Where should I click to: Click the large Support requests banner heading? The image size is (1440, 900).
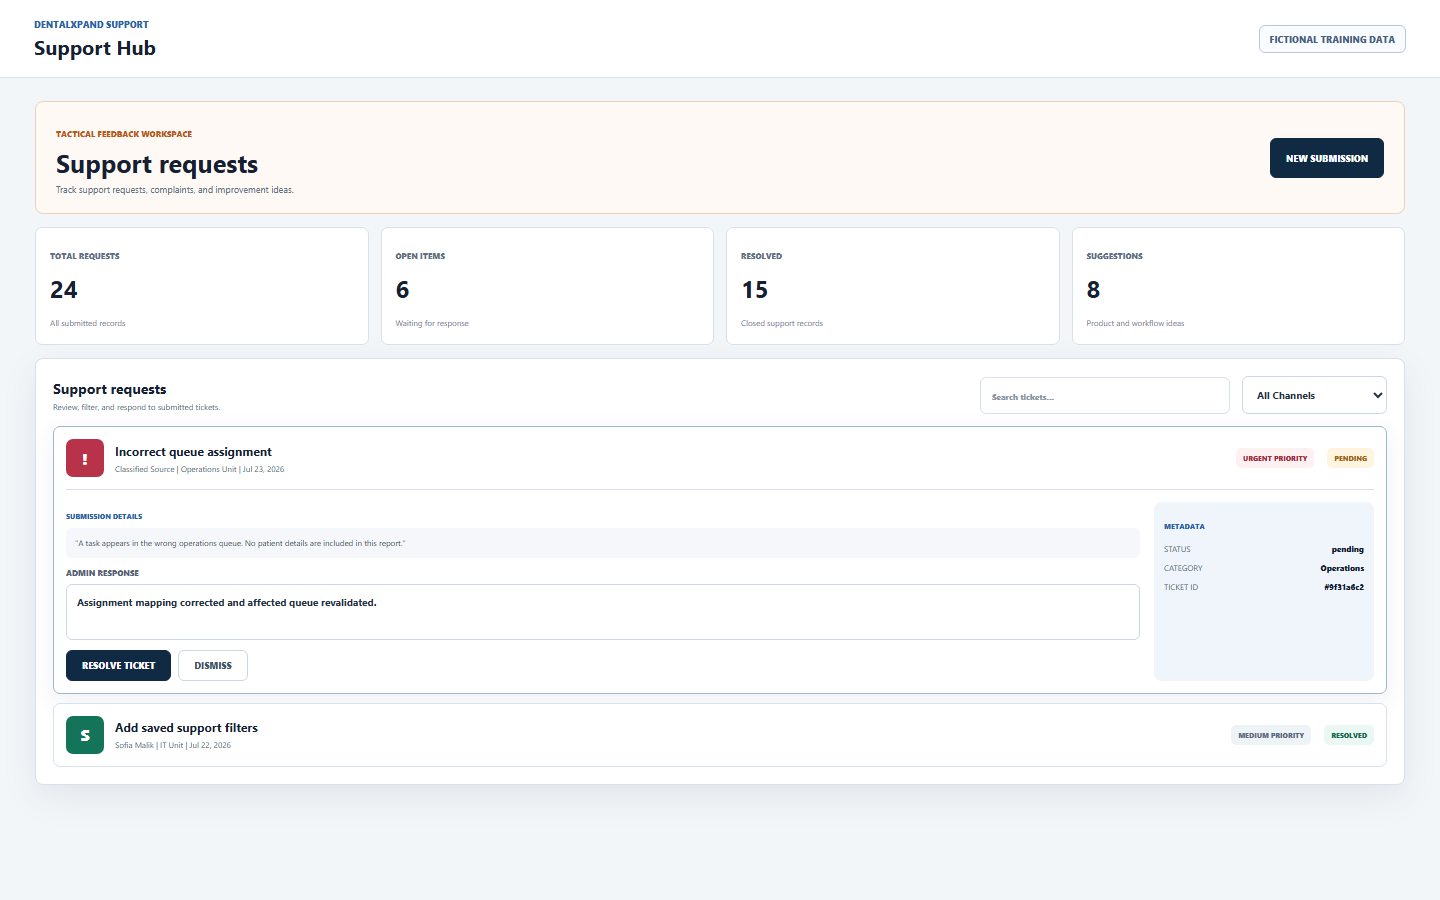pos(157,164)
